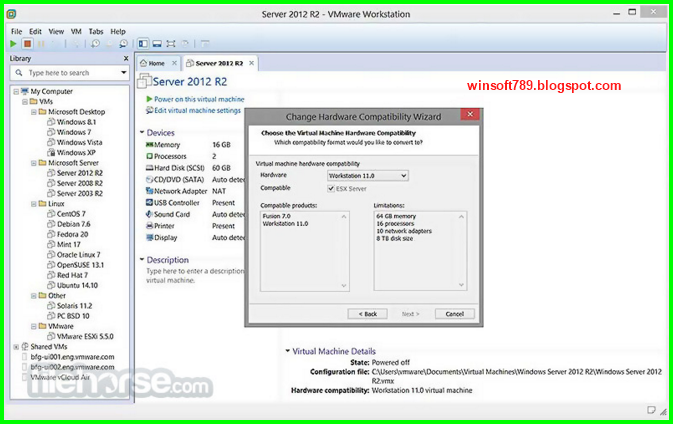Click the Display device icon

149,237
